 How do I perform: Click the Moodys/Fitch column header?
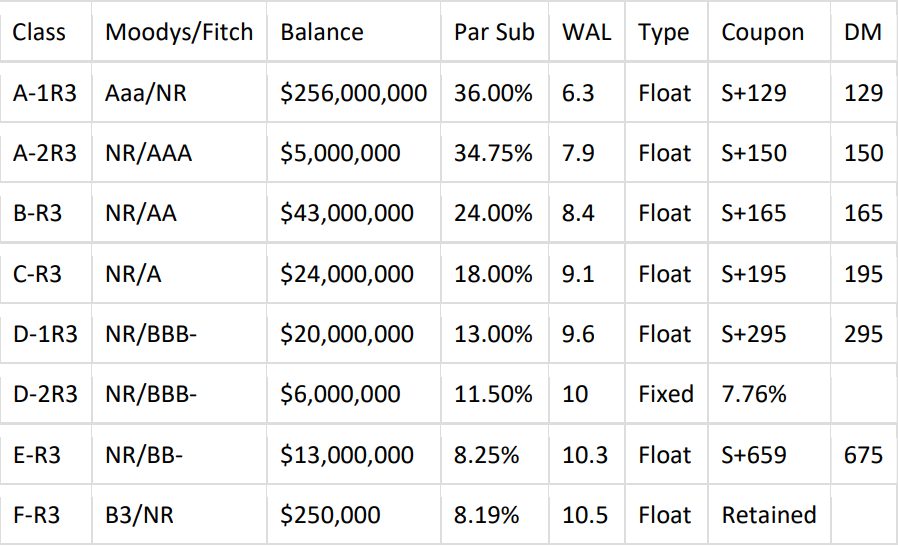pyautogui.click(x=179, y=32)
